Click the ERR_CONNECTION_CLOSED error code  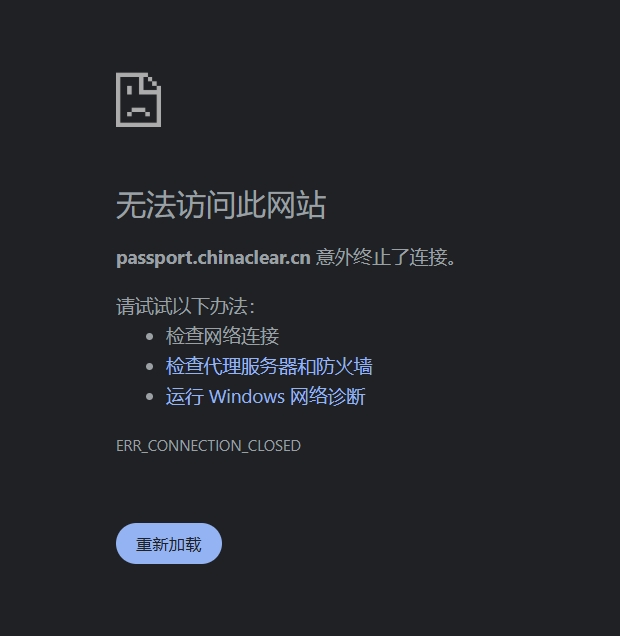208,446
